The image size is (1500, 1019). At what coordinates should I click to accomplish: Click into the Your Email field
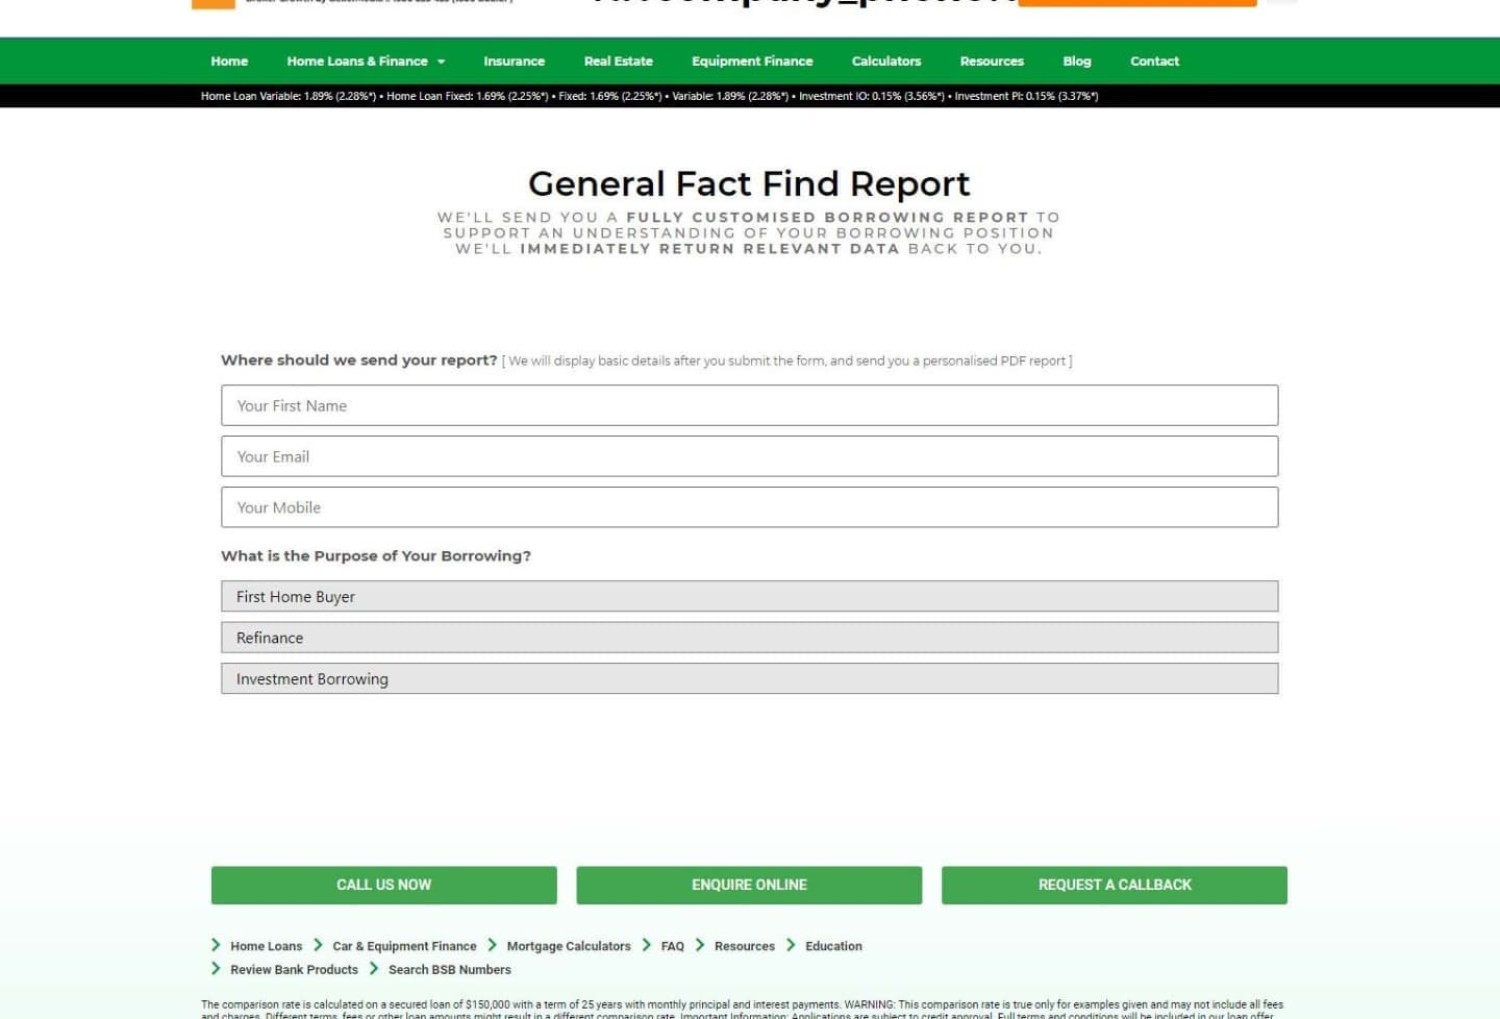(x=749, y=457)
